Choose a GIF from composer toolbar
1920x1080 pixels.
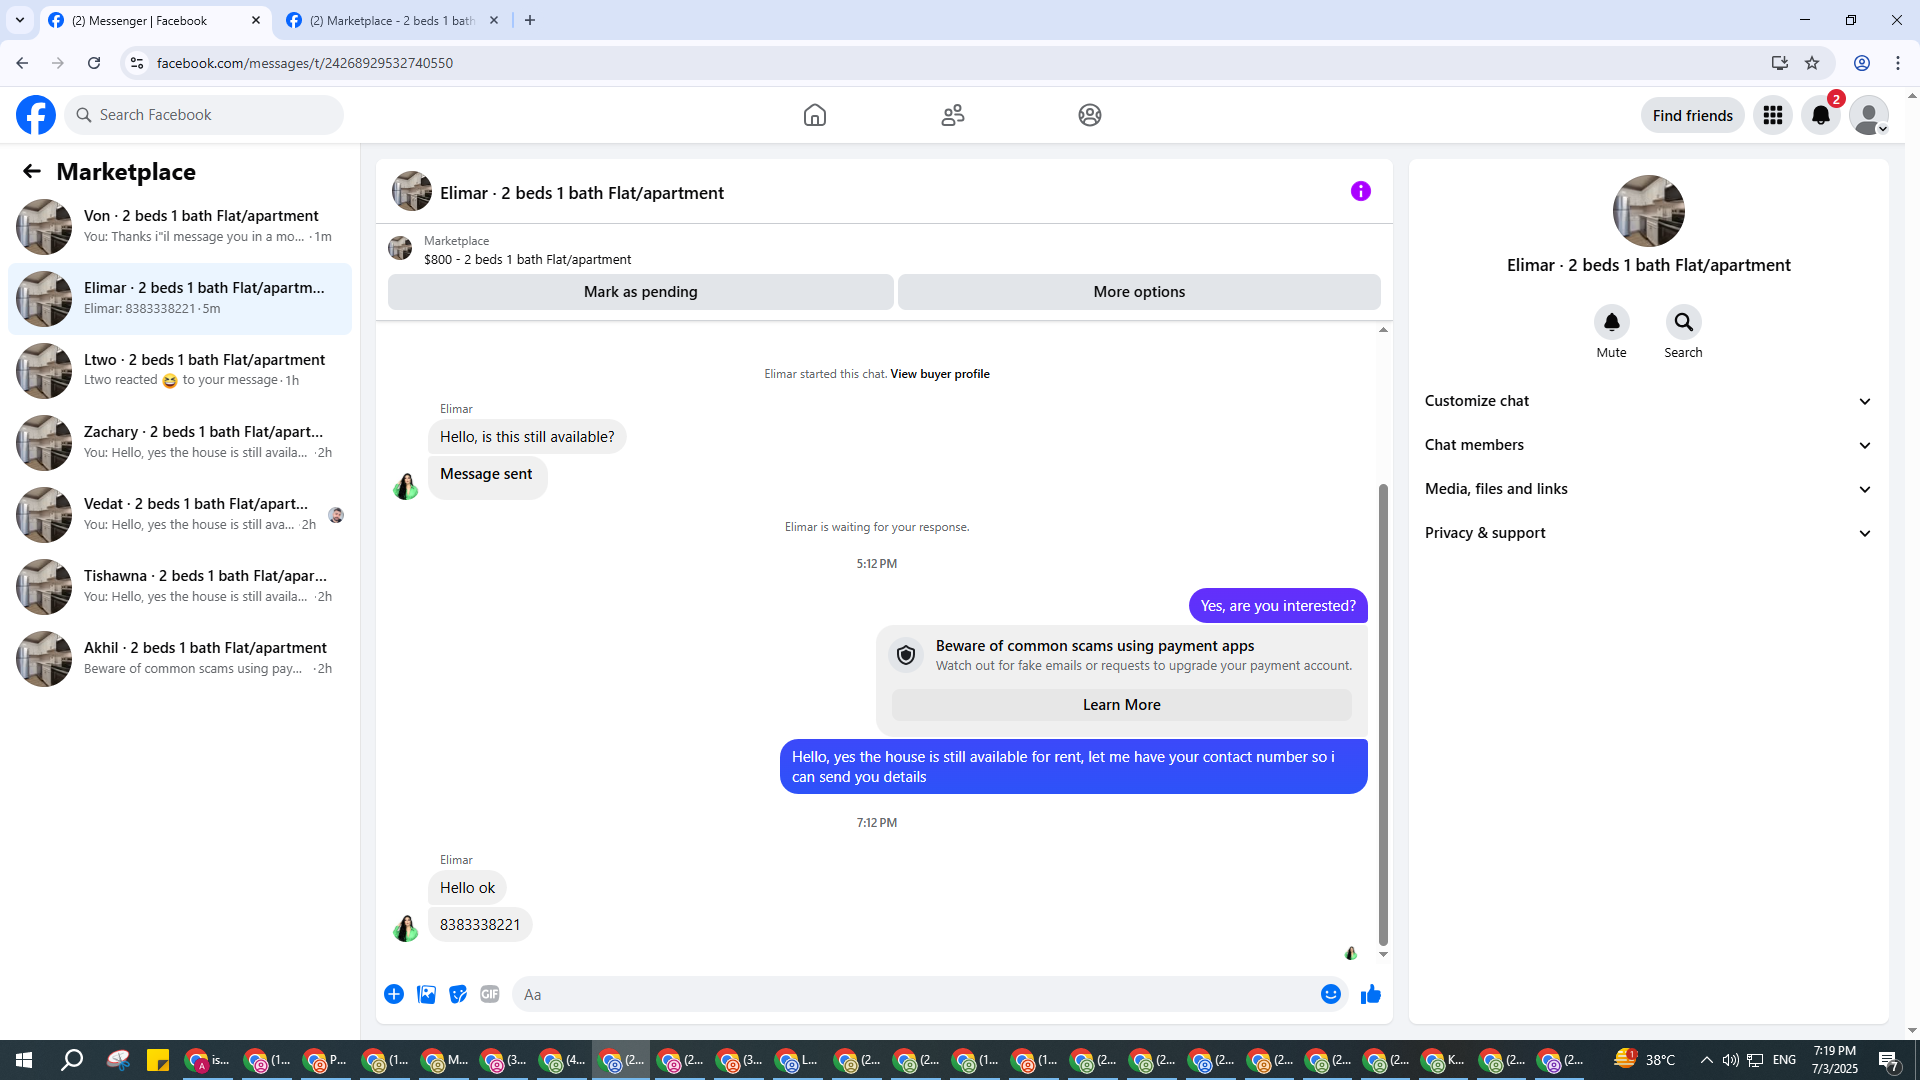(x=489, y=994)
